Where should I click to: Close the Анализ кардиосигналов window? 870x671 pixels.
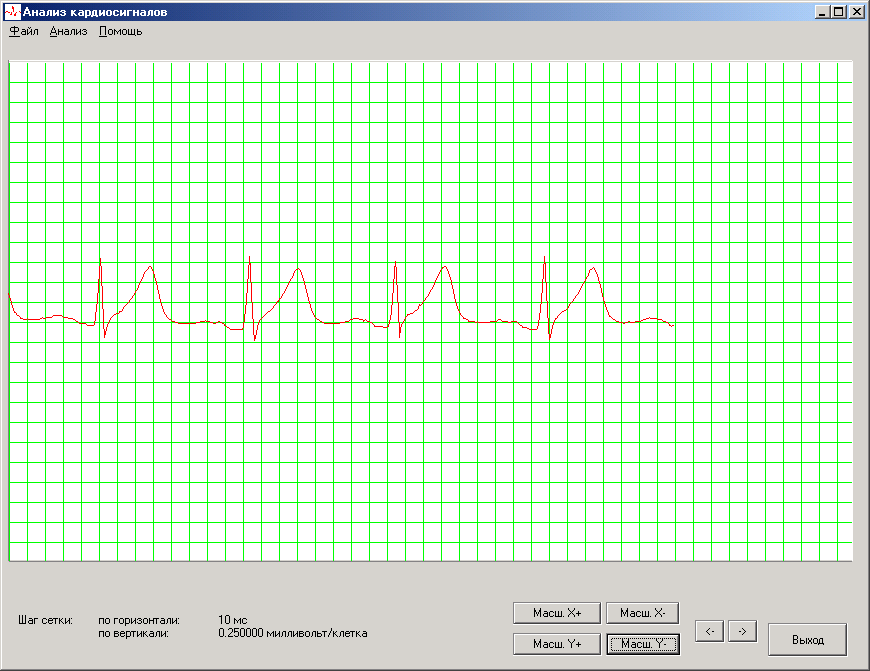pyautogui.click(x=856, y=12)
